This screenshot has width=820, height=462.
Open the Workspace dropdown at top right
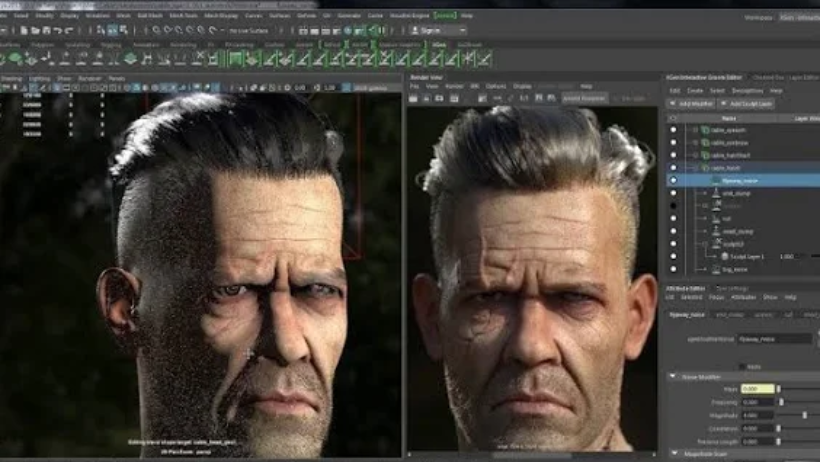799,17
